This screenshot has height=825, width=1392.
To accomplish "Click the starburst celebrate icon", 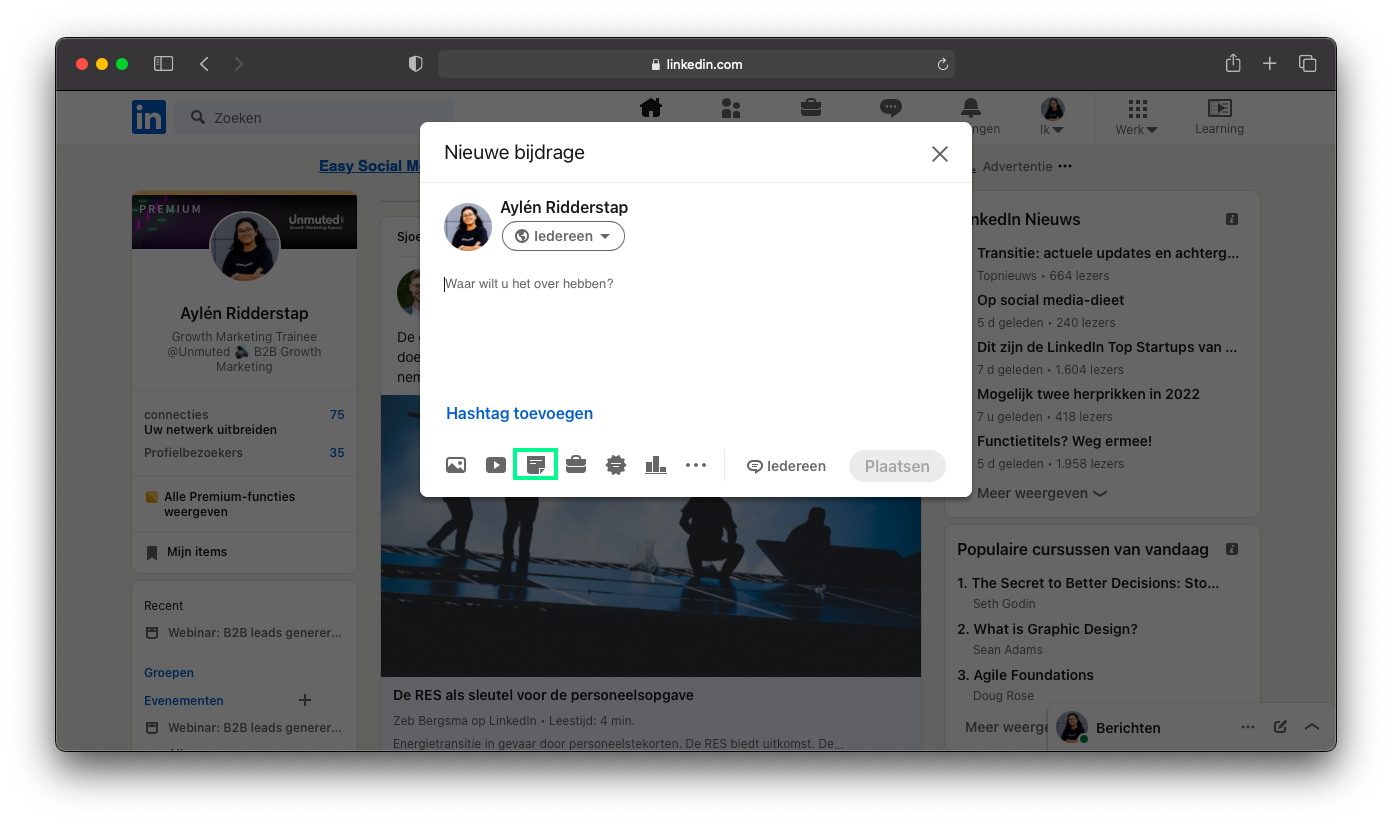I will pyautogui.click(x=616, y=465).
